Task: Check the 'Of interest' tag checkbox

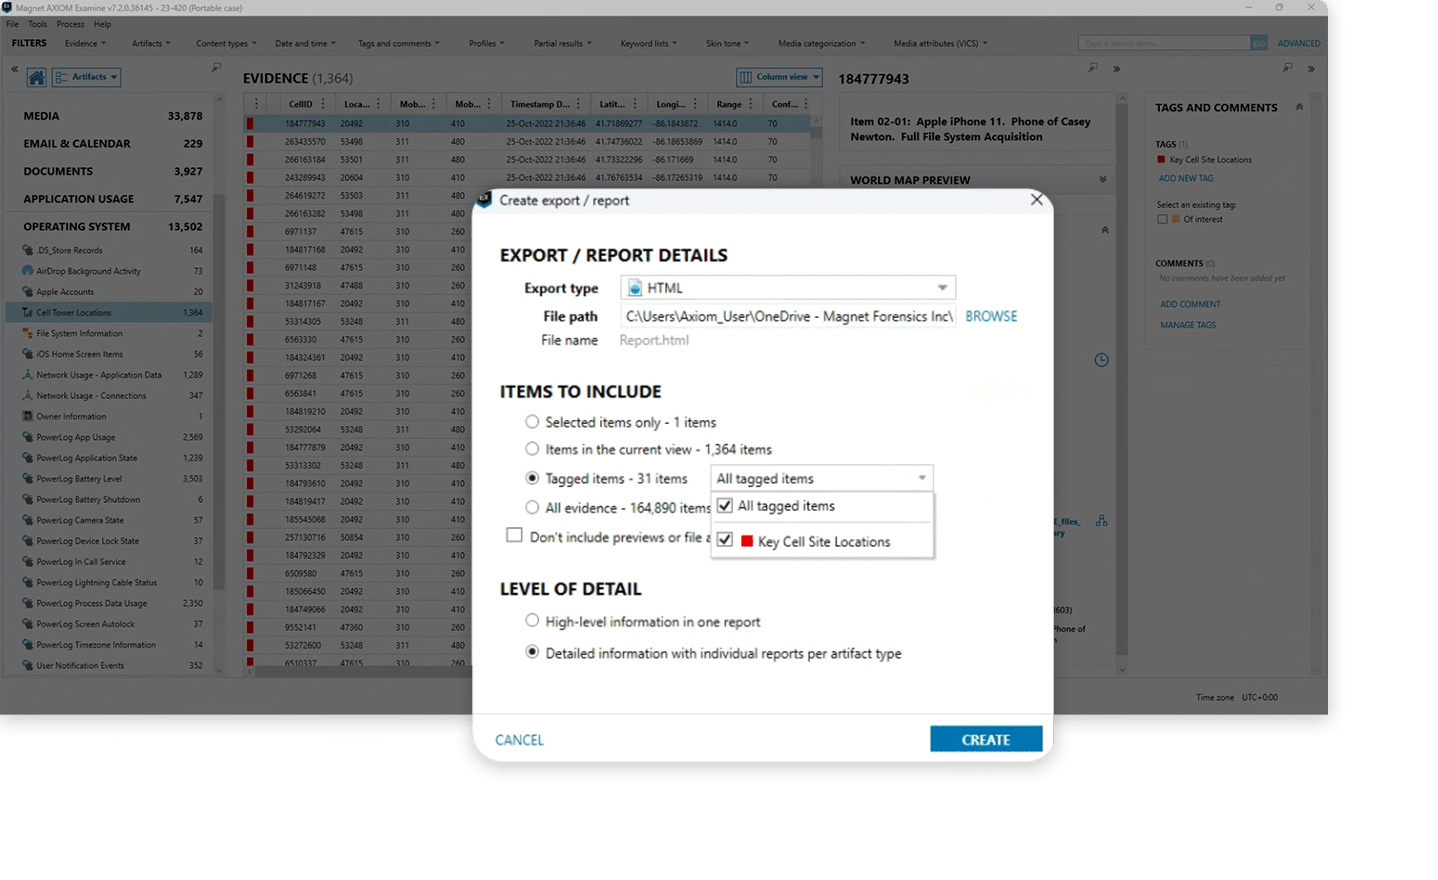Action: 1162,219
